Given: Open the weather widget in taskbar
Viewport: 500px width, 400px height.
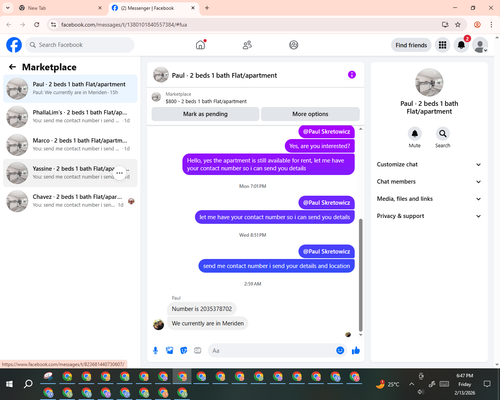Looking at the screenshot, I should tap(387, 384).
